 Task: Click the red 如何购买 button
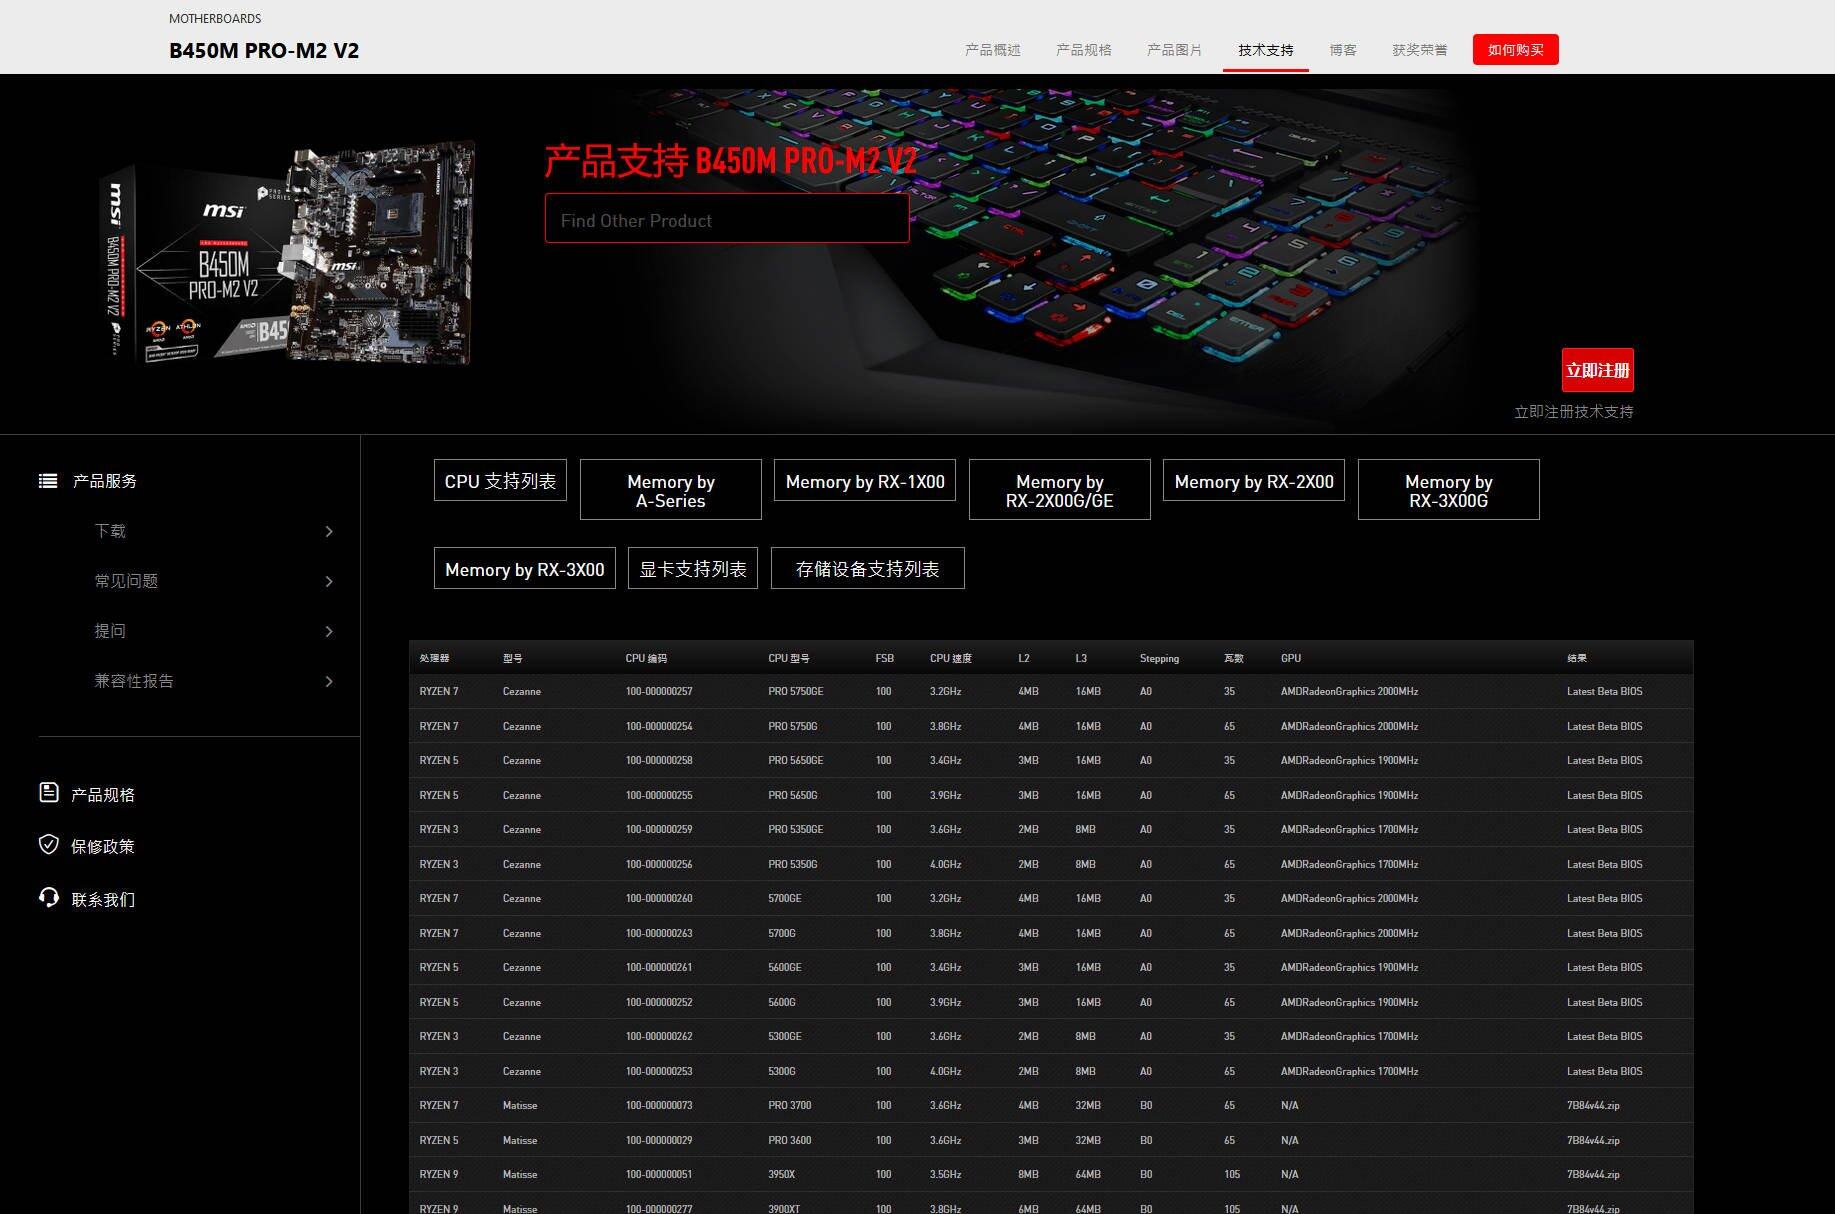click(1515, 50)
